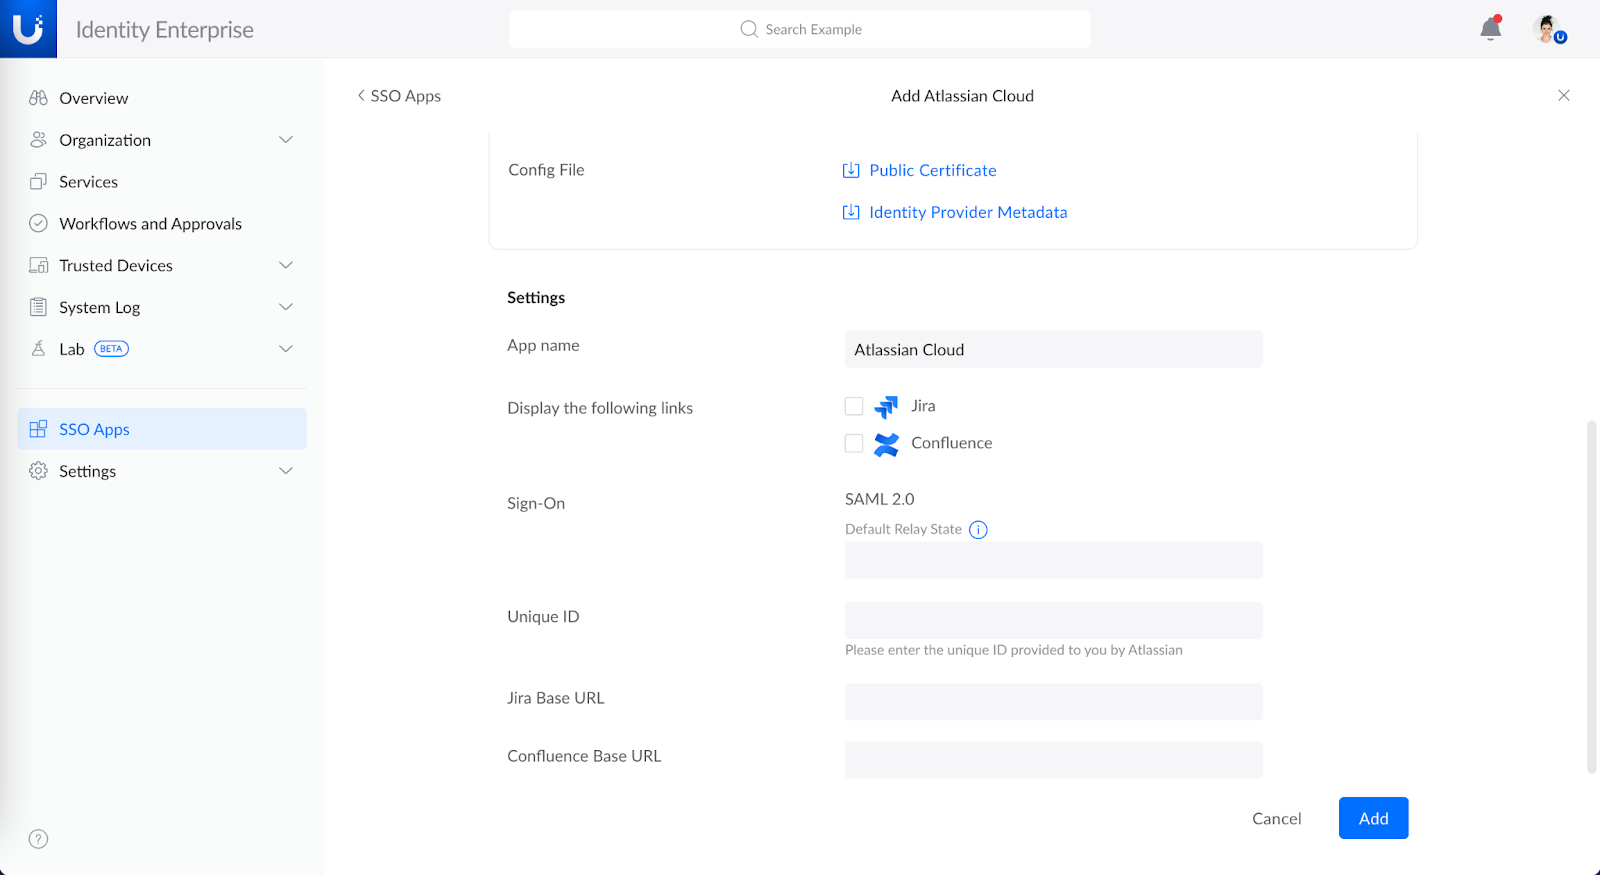Select SSO Apps in the sidebar

(x=162, y=429)
